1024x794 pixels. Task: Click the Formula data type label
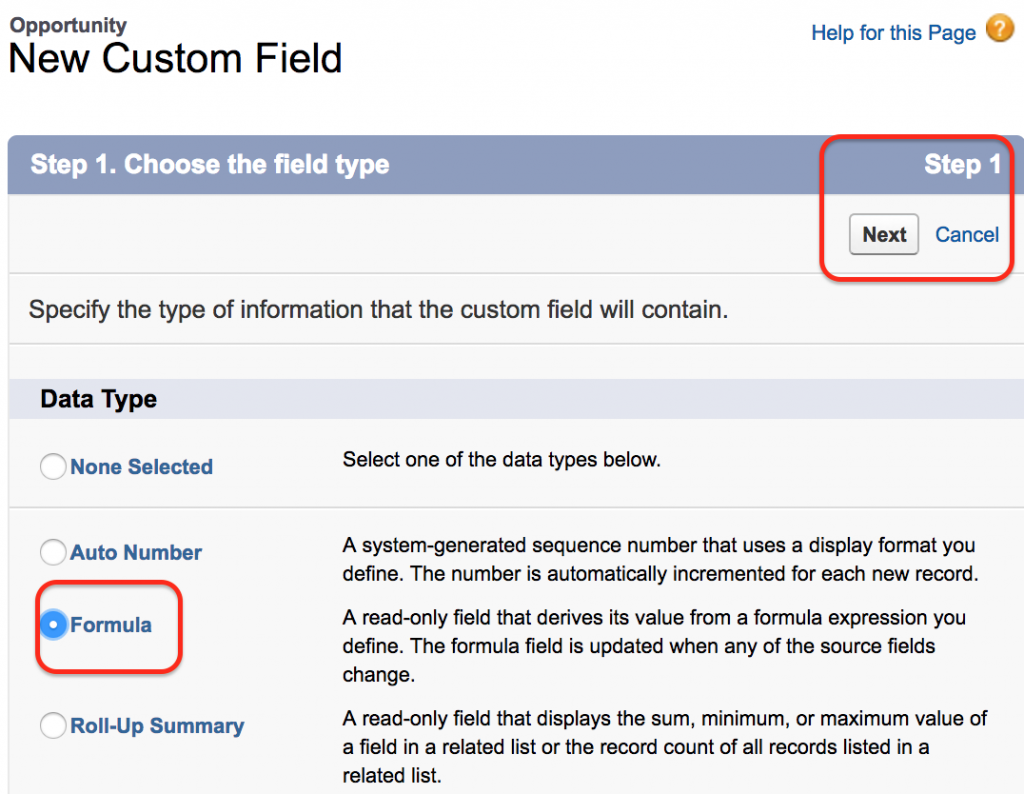point(111,625)
